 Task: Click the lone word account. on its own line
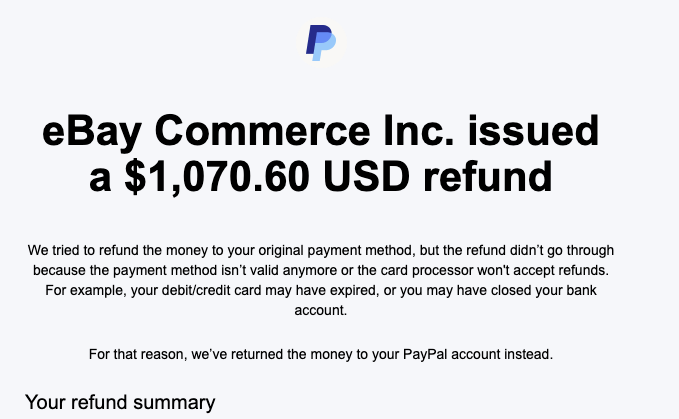[x=320, y=310]
